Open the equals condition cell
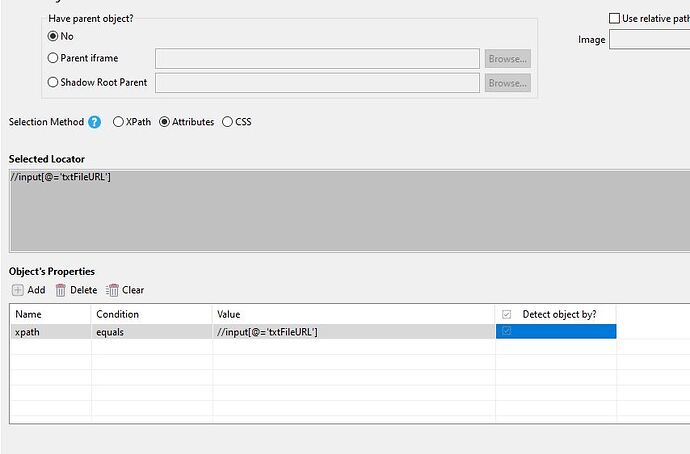This screenshot has height=454, width=690. tap(152, 332)
